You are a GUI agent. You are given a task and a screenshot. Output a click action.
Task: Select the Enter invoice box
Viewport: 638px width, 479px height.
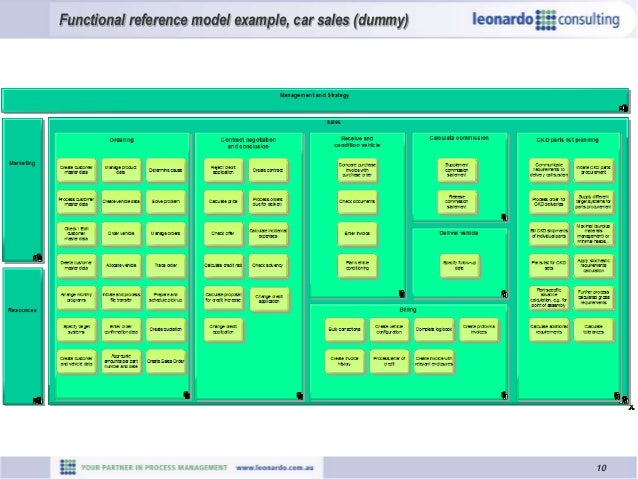(x=357, y=234)
